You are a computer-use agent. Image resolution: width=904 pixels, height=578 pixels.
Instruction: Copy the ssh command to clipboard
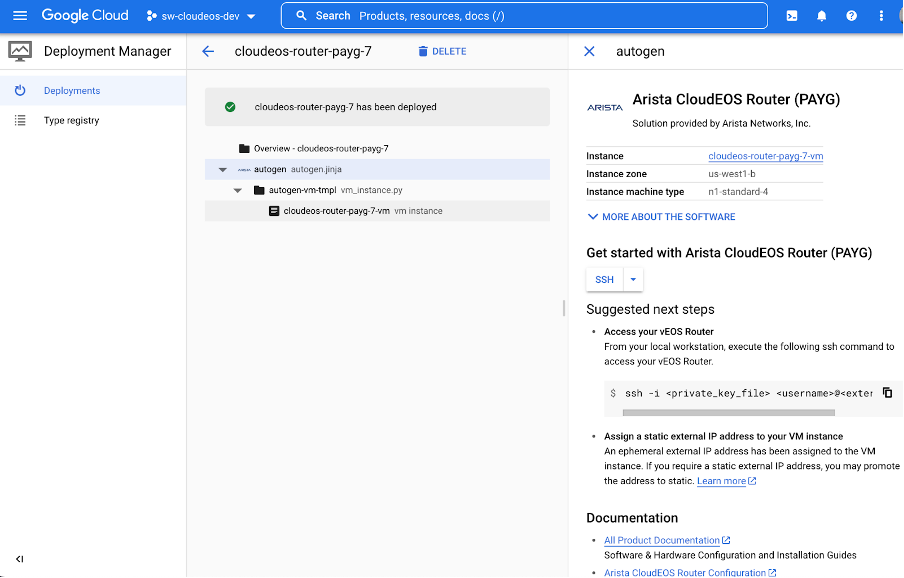click(887, 392)
